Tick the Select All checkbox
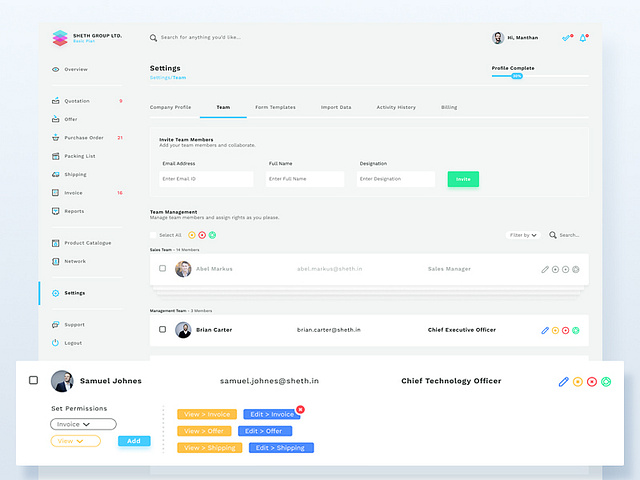 coord(153,235)
